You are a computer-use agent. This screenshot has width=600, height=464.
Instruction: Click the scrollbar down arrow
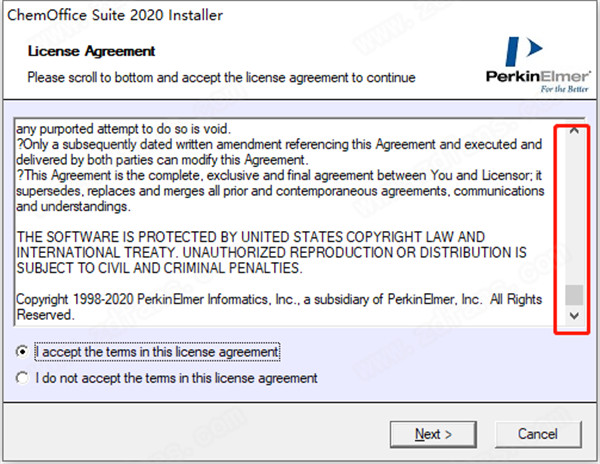pyautogui.click(x=573, y=314)
